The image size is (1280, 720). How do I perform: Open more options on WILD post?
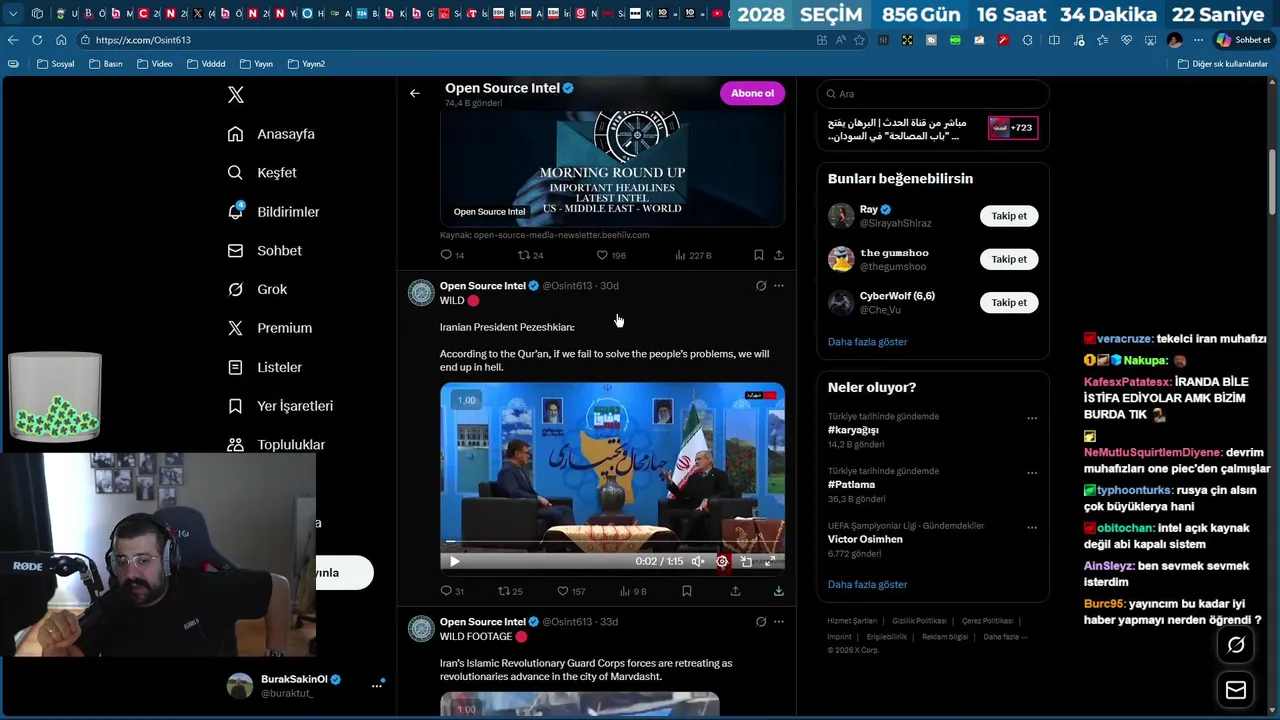(x=779, y=286)
